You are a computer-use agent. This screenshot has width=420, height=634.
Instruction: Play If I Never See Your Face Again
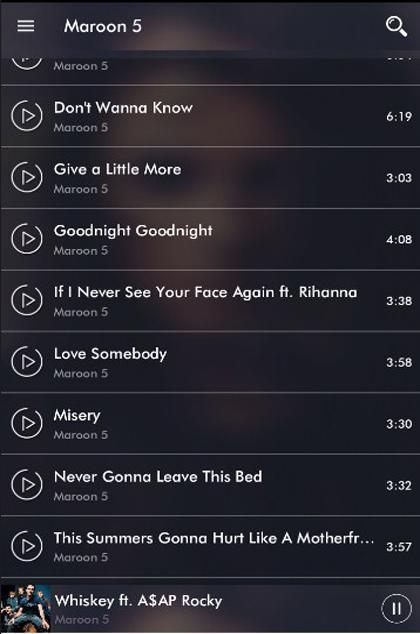(x=27, y=300)
